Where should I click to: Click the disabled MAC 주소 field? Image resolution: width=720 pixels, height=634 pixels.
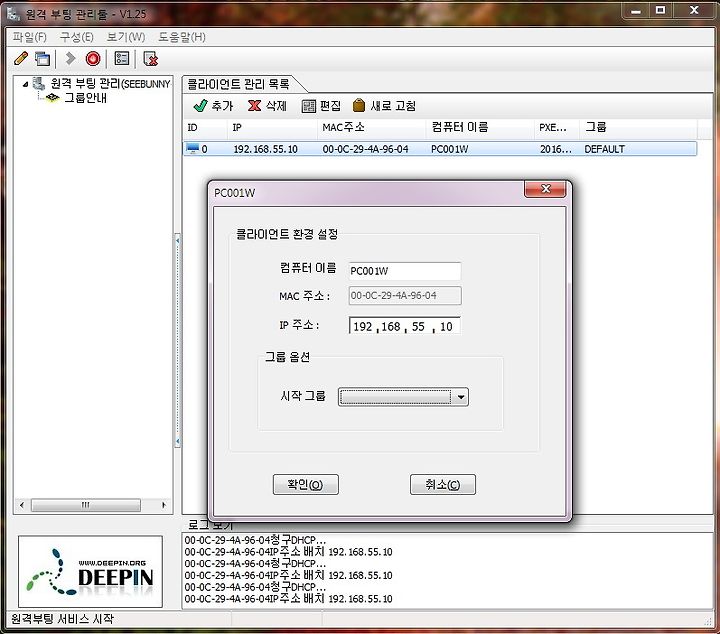405,296
